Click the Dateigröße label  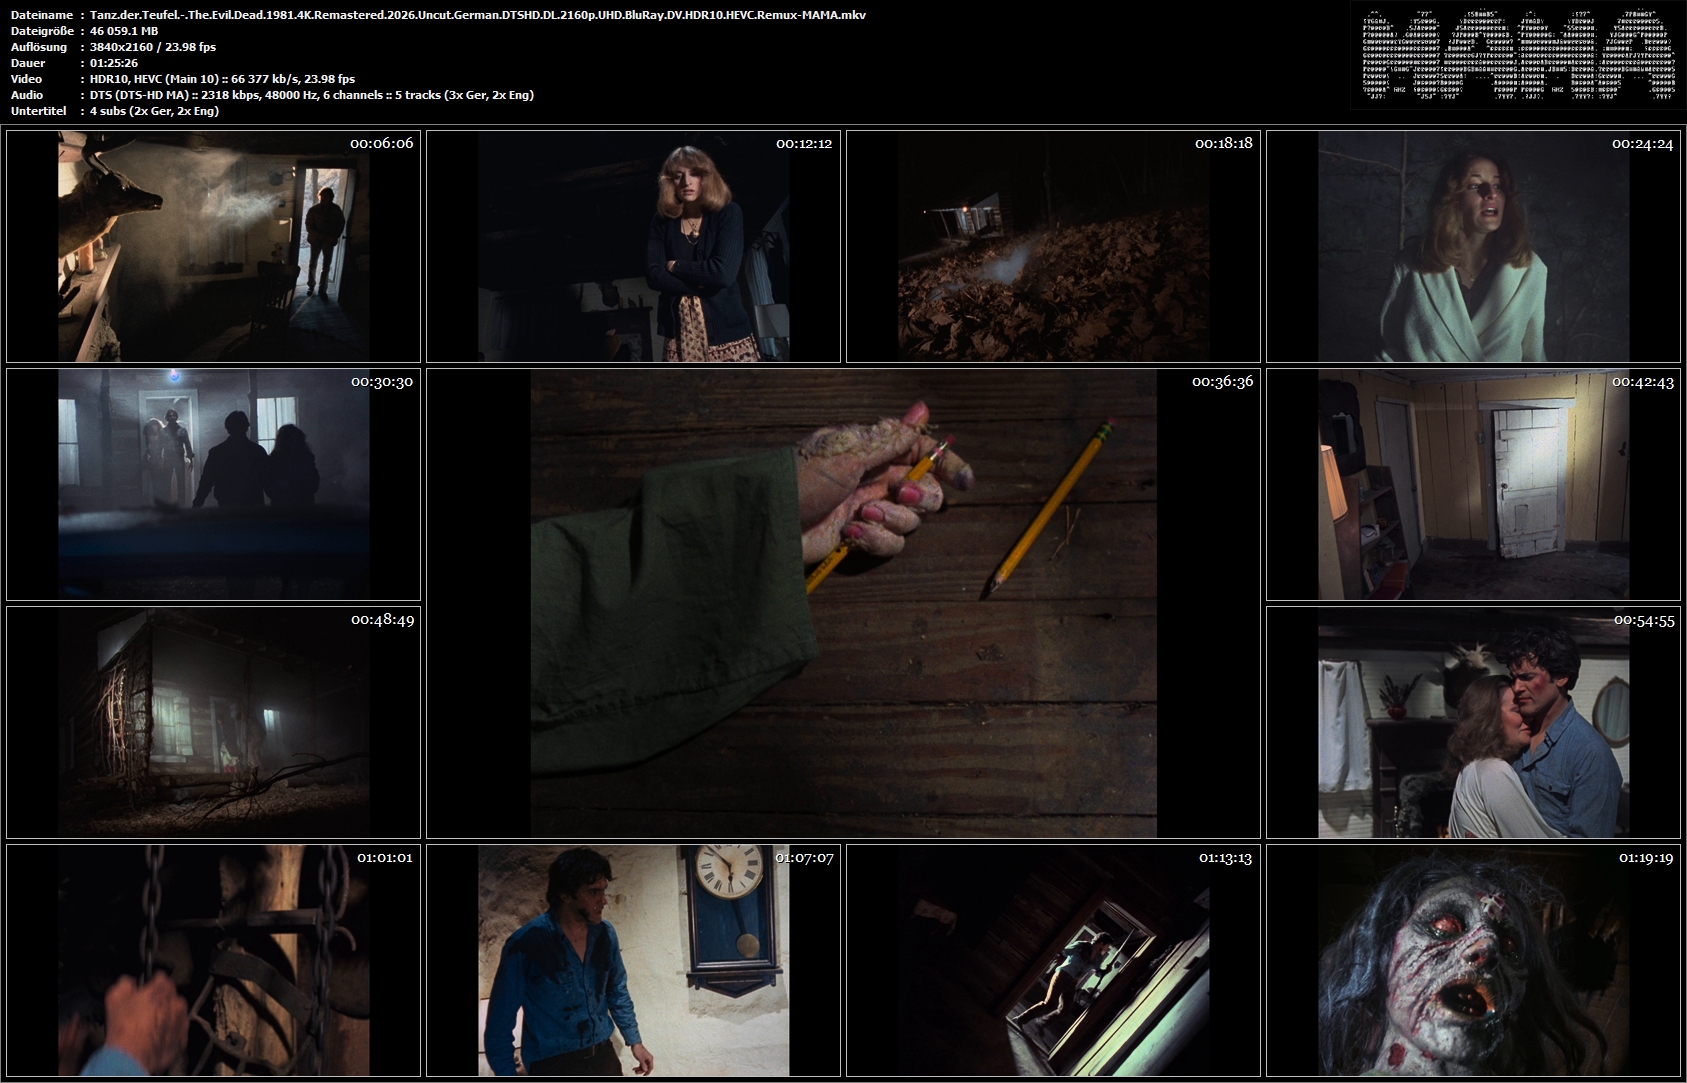tap(44, 31)
